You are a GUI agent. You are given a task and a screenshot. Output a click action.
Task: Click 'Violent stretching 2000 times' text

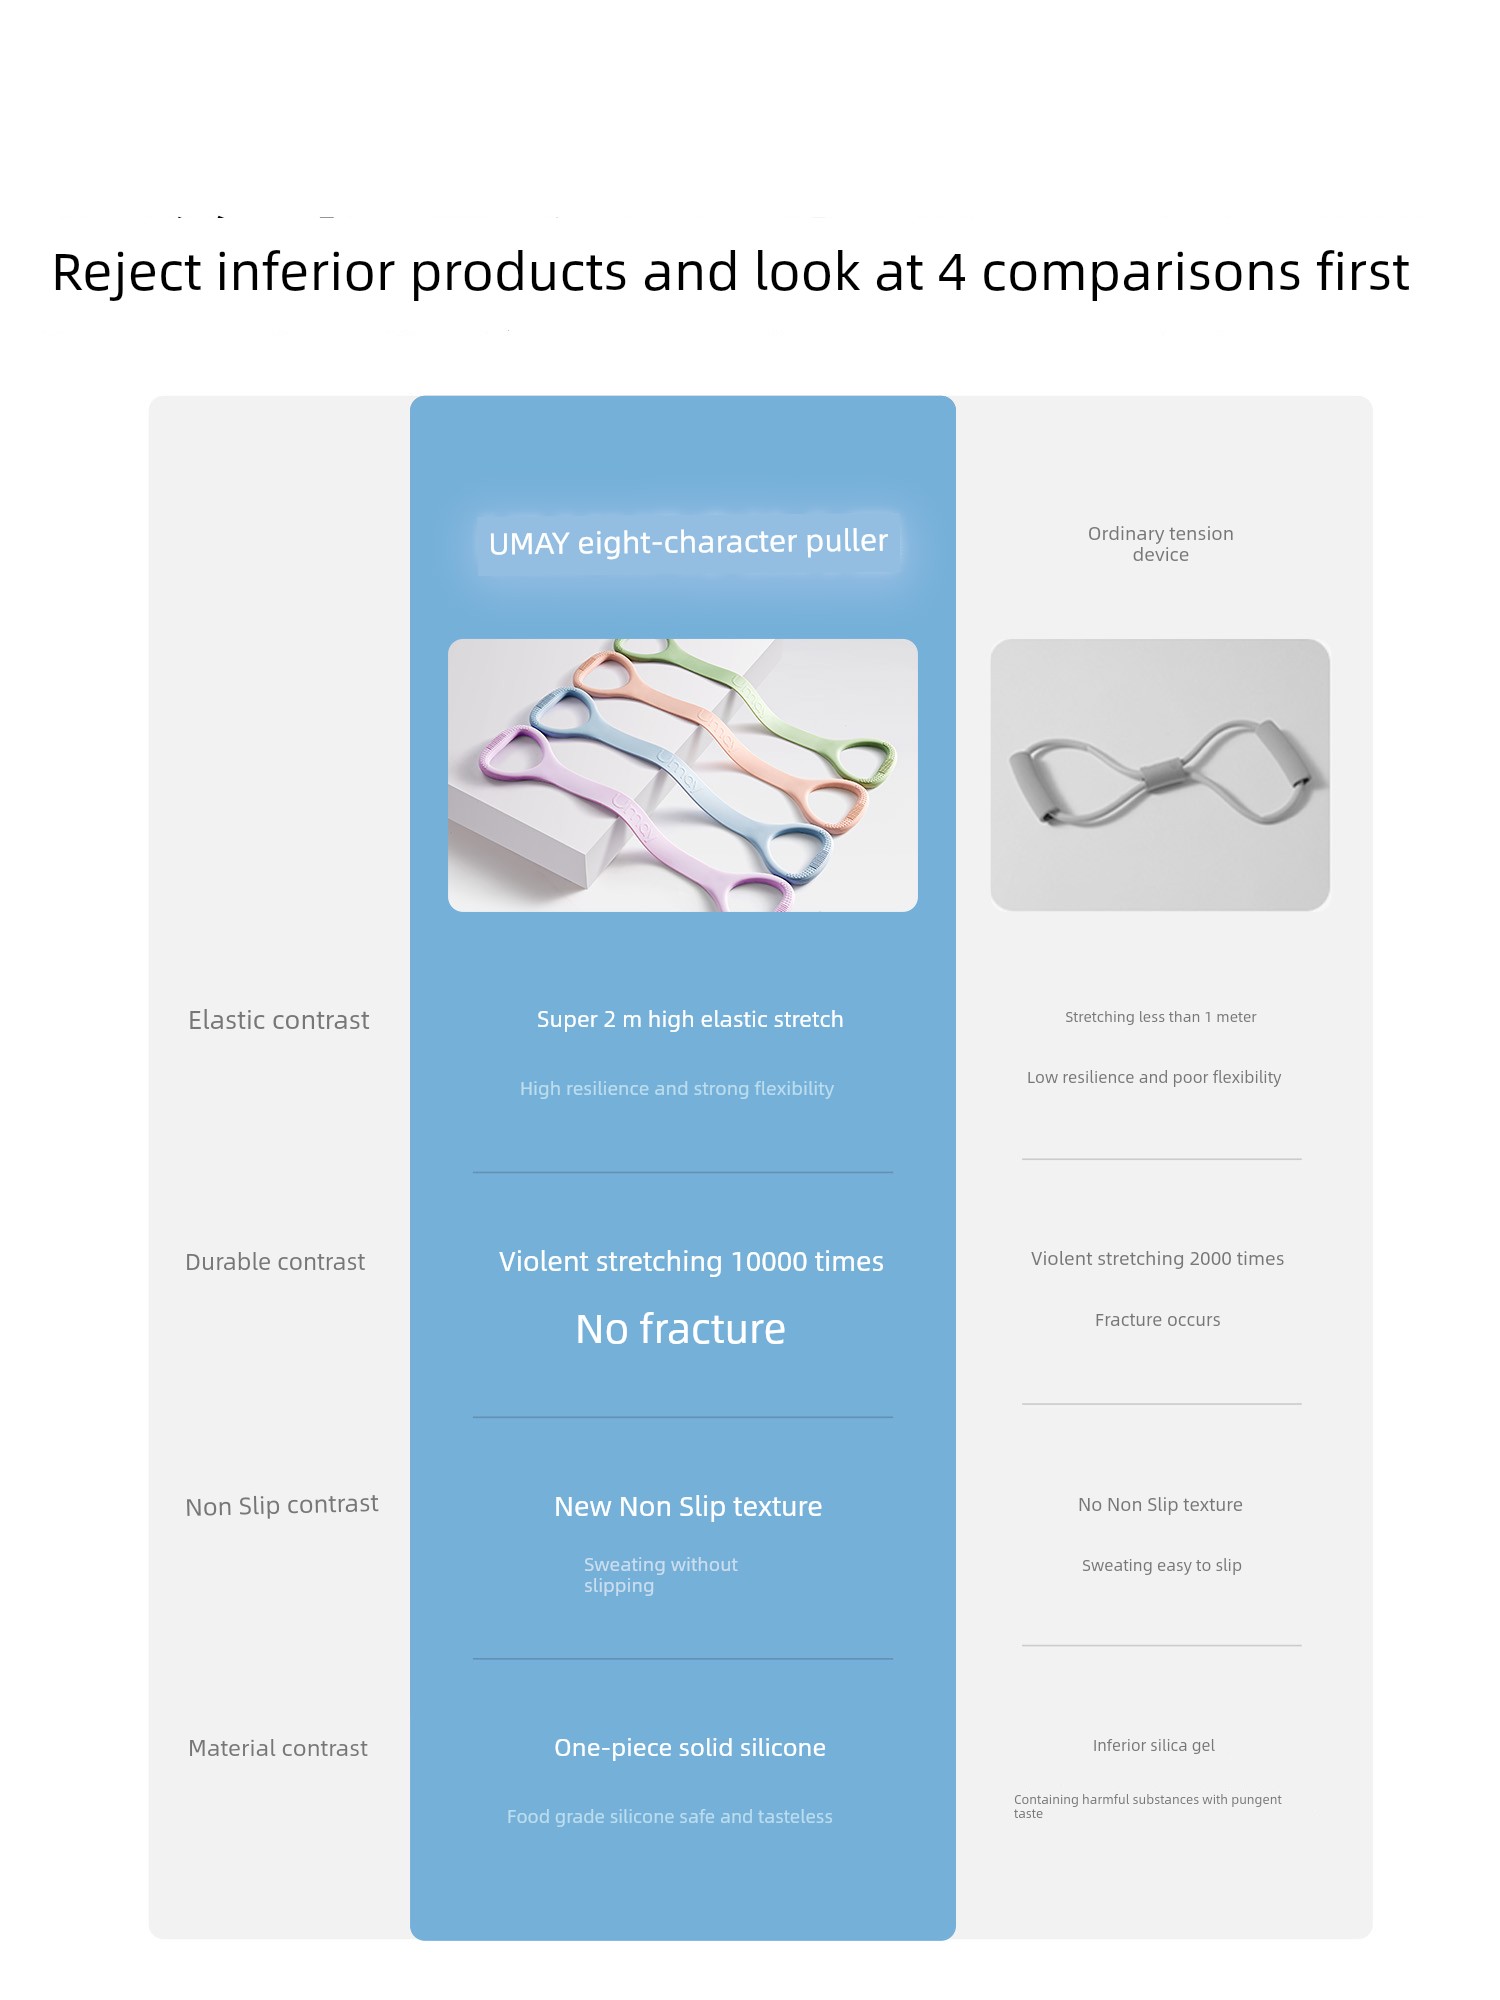(x=1158, y=1259)
